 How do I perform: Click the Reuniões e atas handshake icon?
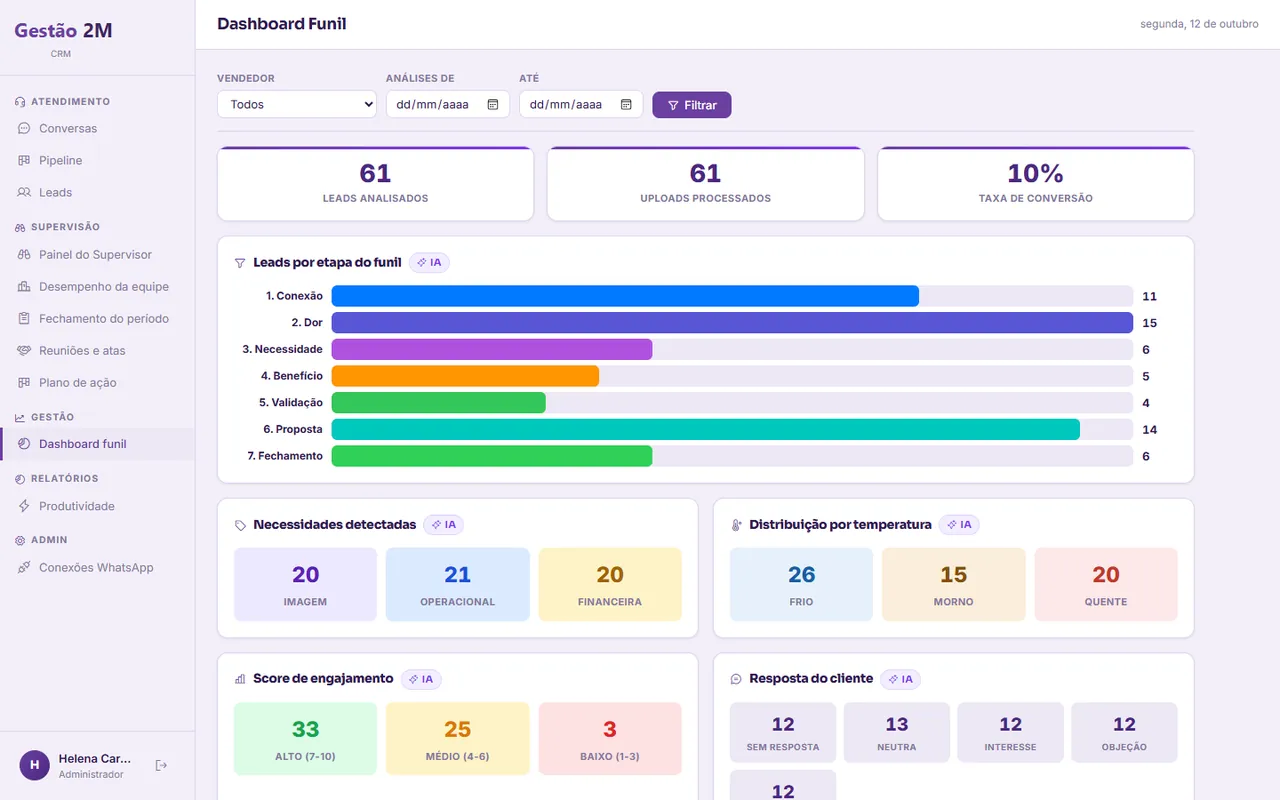point(24,350)
